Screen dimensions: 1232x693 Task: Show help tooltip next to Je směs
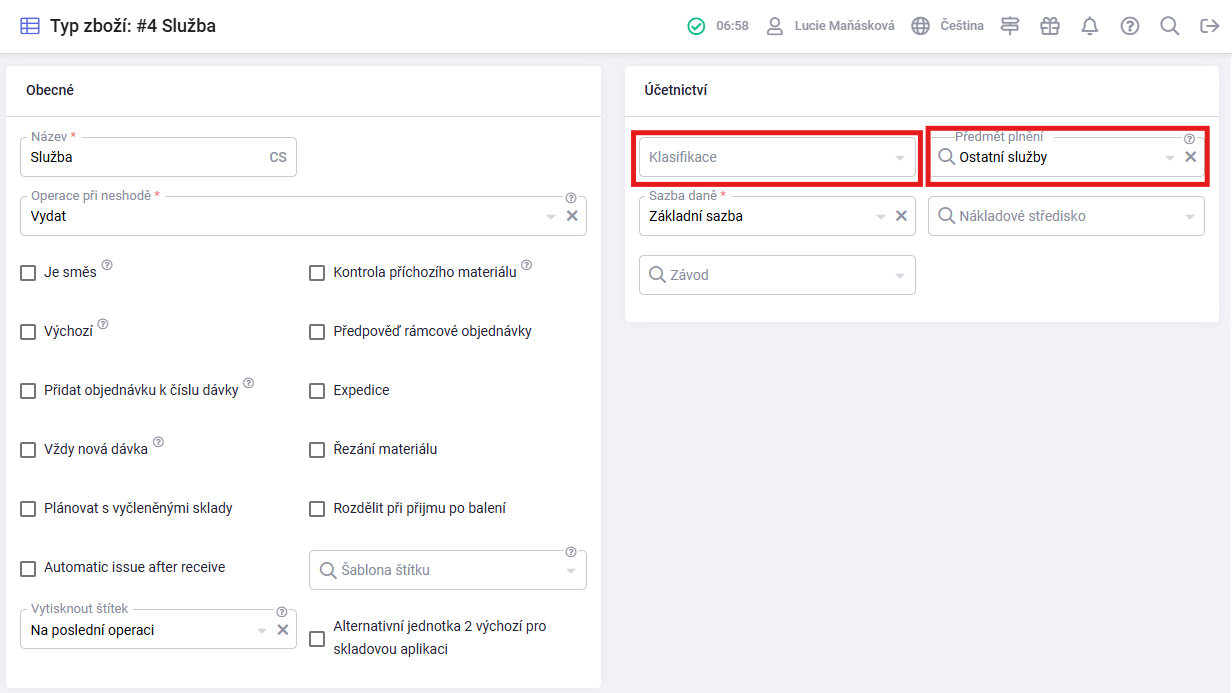[107, 266]
